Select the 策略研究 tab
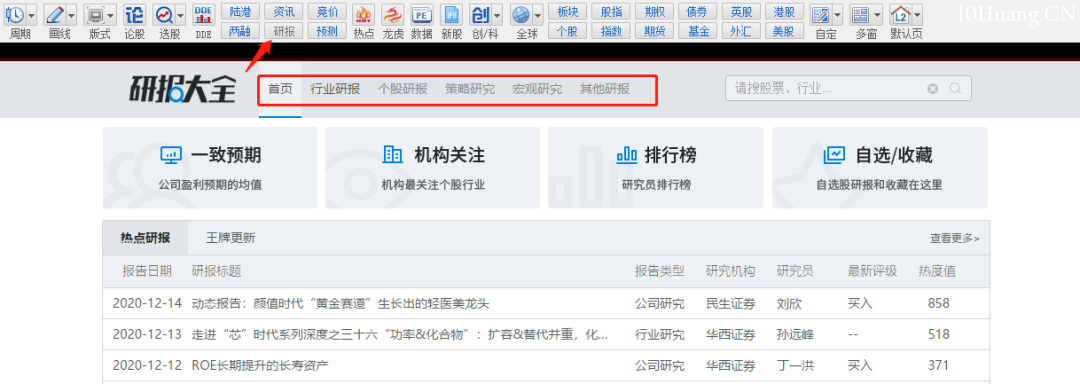The height and width of the screenshot is (384, 1080). 470,89
